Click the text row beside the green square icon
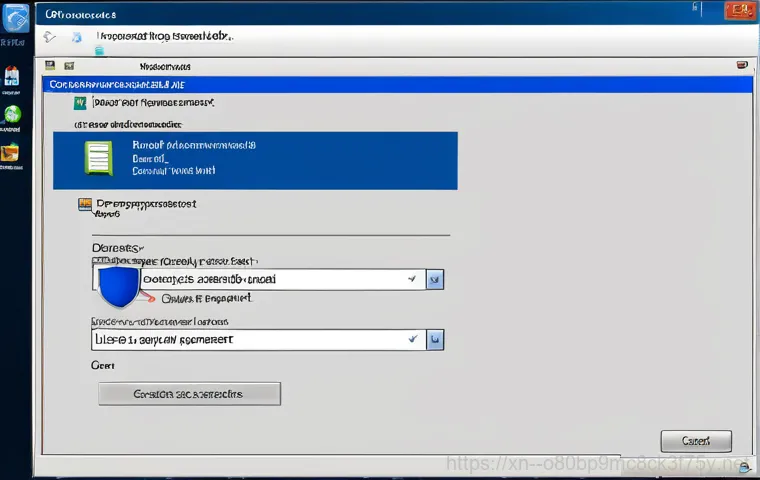This screenshot has width=760, height=480. point(153,103)
